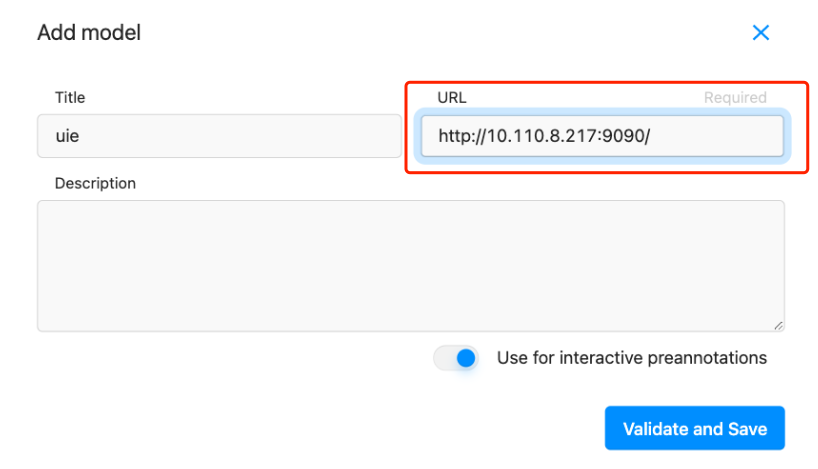Click the http://10.110.8.217:9090/ address text

click(x=544, y=136)
